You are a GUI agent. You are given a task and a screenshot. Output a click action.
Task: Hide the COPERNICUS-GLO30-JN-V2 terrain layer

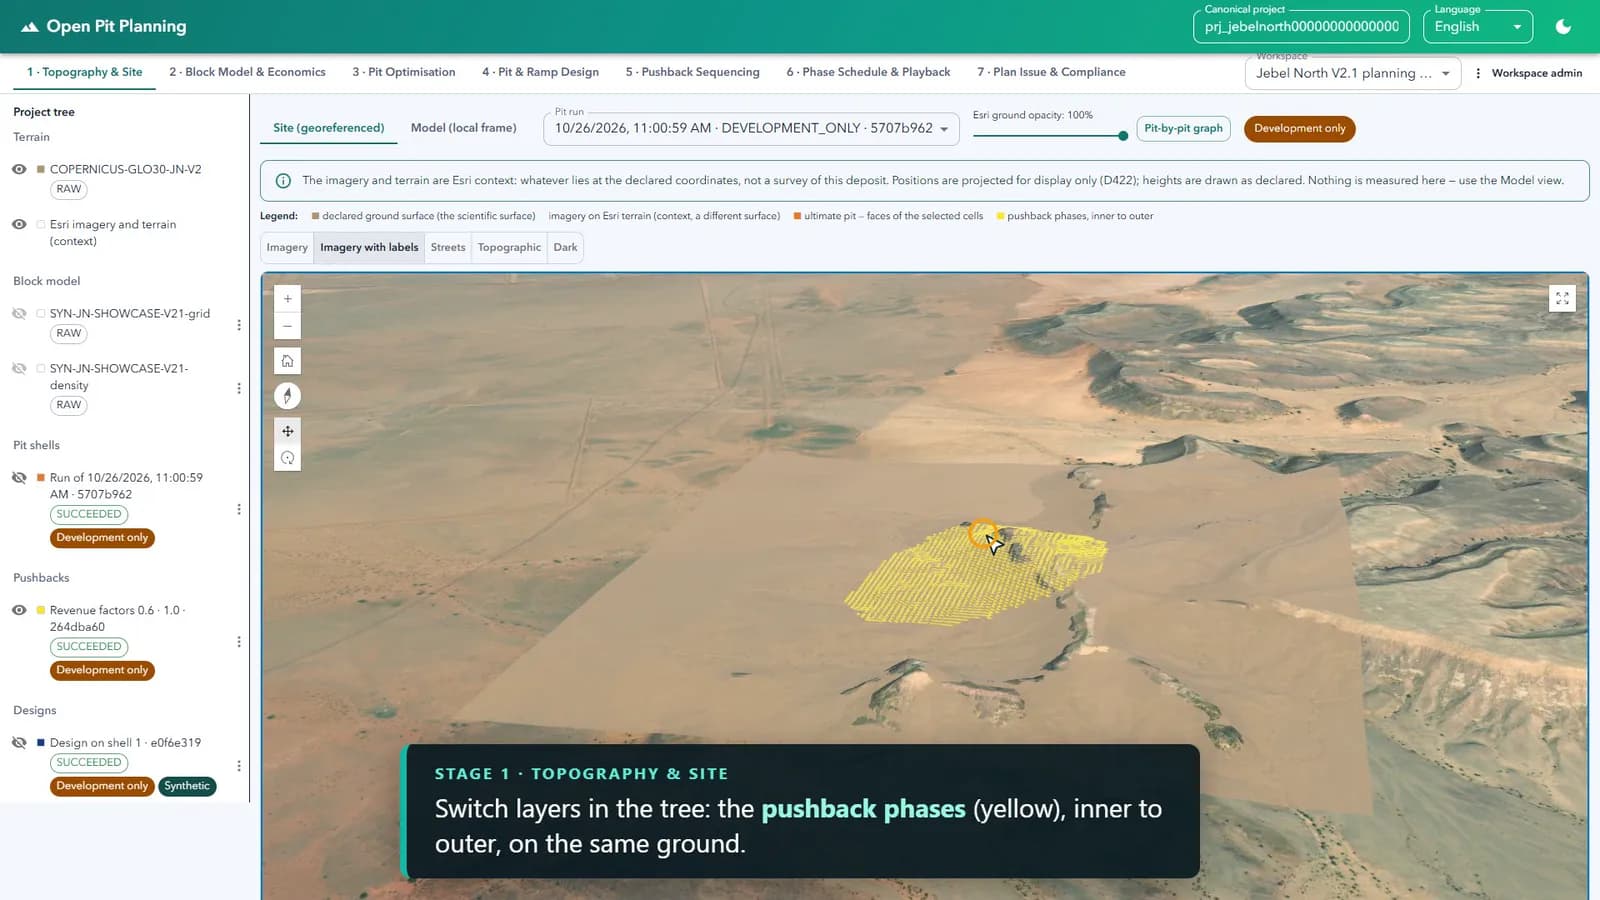point(19,169)
